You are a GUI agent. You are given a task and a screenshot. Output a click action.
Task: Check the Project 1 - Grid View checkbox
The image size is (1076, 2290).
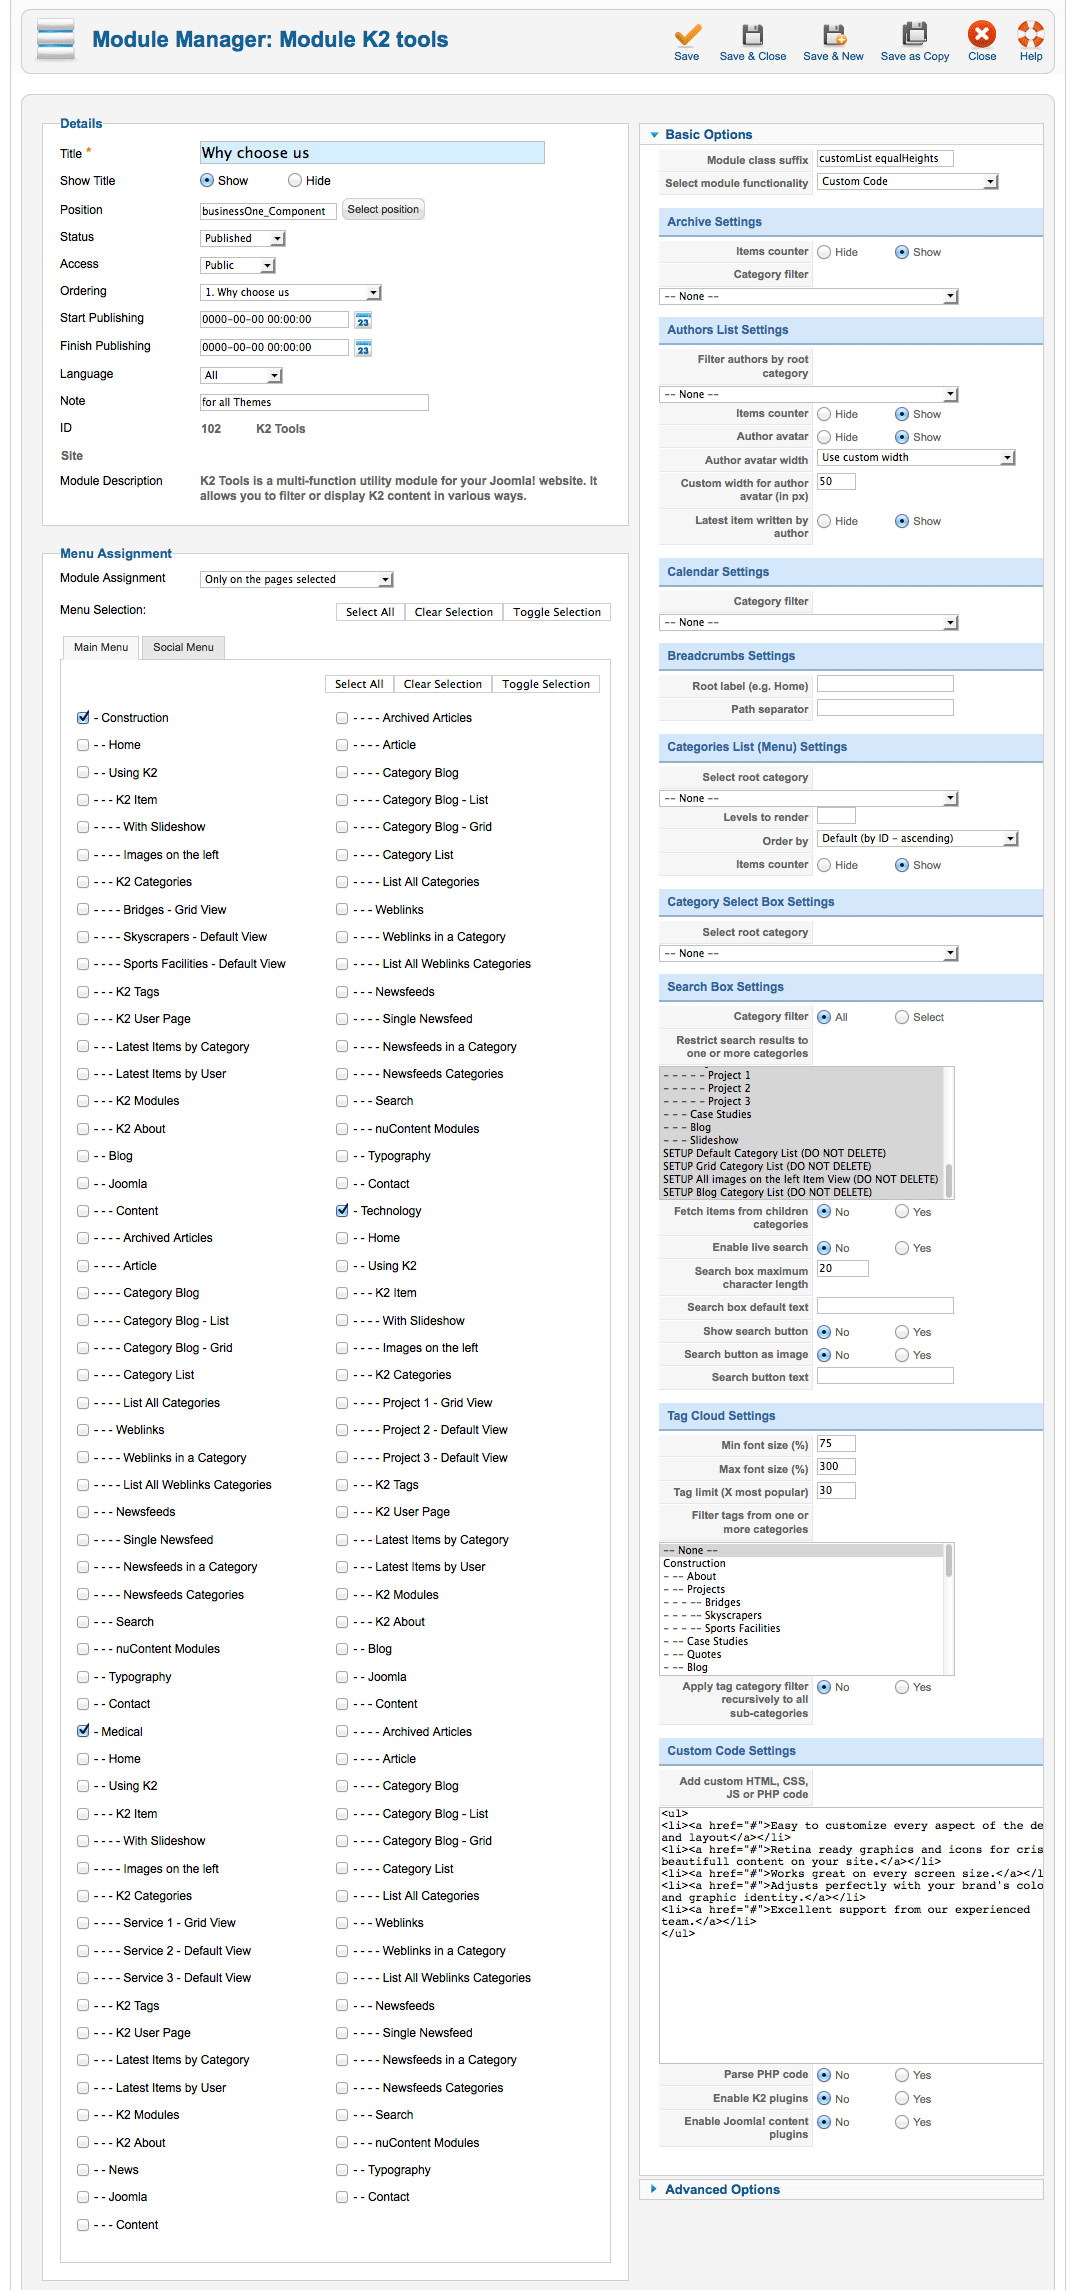[x=342, y=1403]
